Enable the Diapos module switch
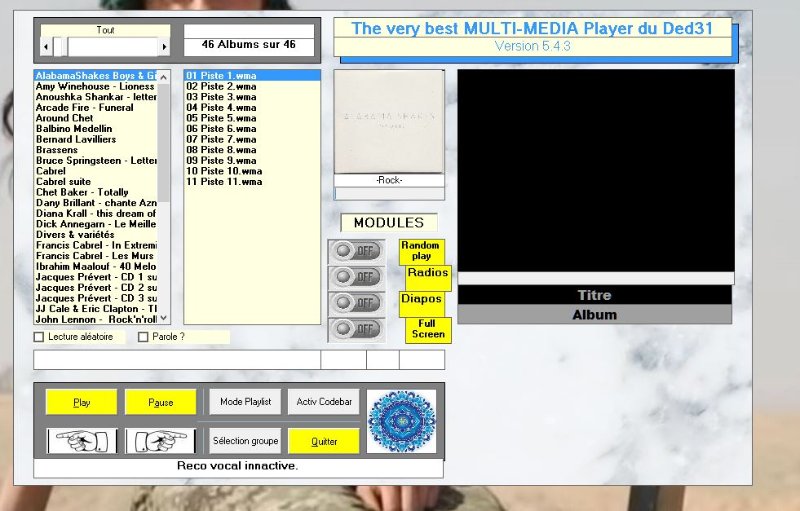Viewport: 800px width, 511px height. tap(355, 303)
